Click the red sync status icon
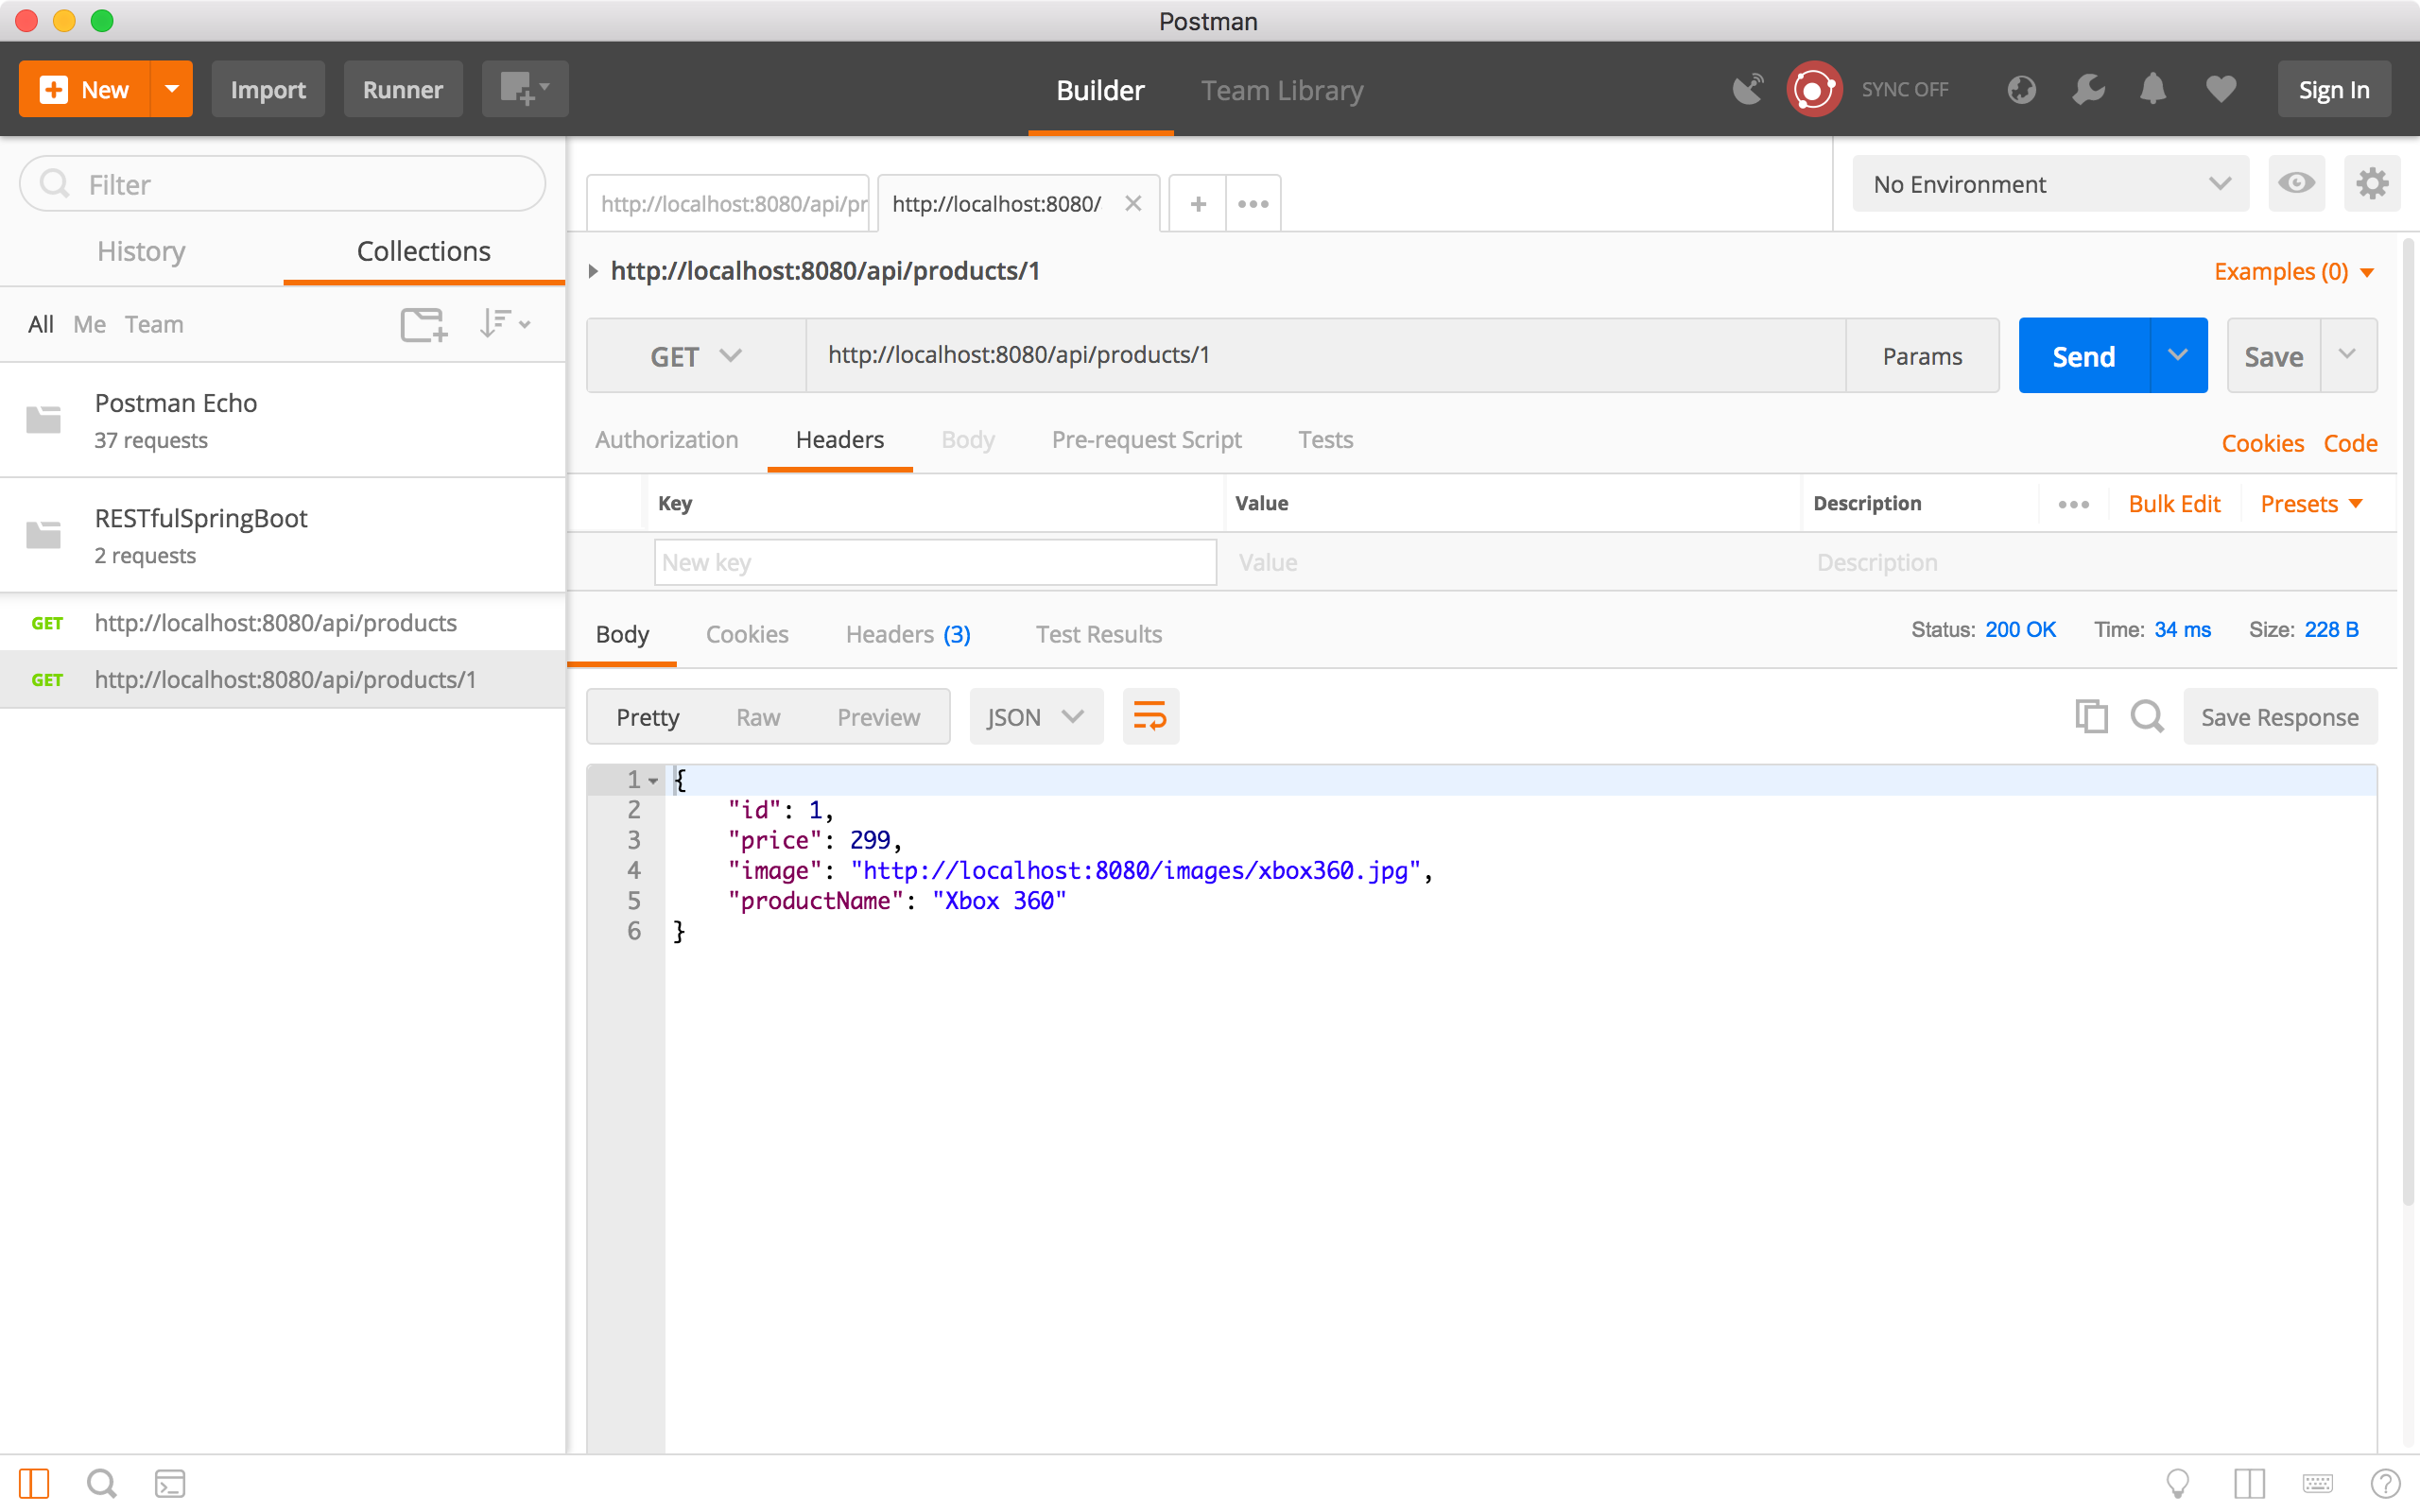Screen dimensions: 2420x1512 click(x=1813, y=89)
